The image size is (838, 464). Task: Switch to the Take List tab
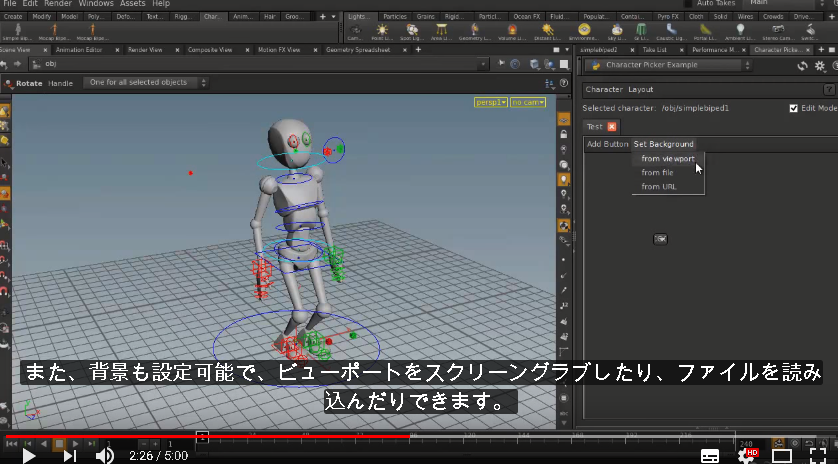point(654,50)
